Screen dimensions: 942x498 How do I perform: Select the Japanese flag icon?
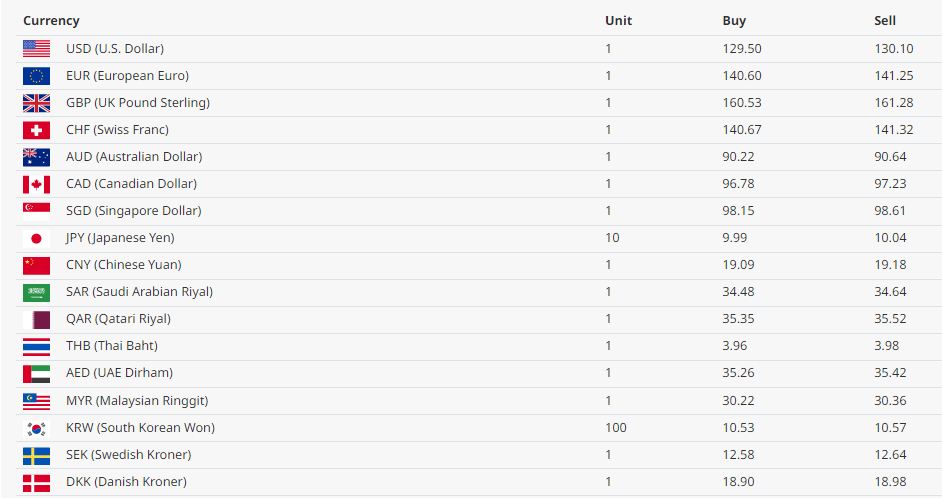coord(36,238)
